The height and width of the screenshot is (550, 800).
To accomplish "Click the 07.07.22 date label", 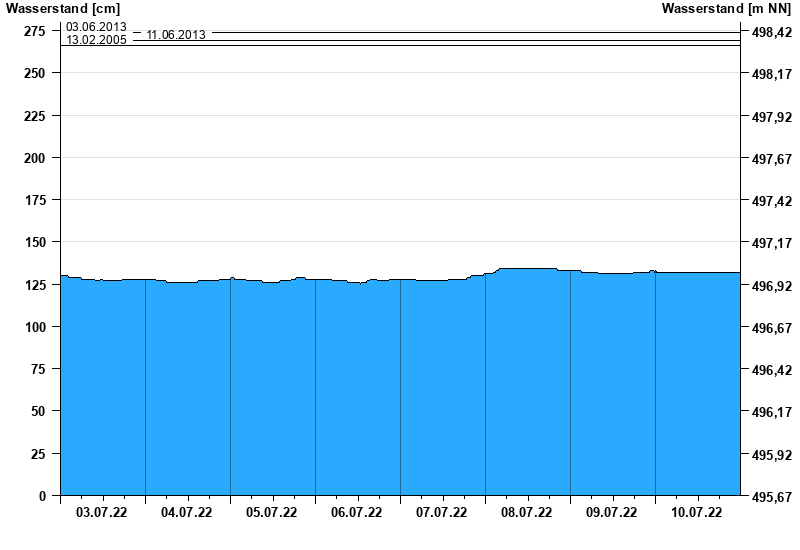I will (x=442, y=513).
